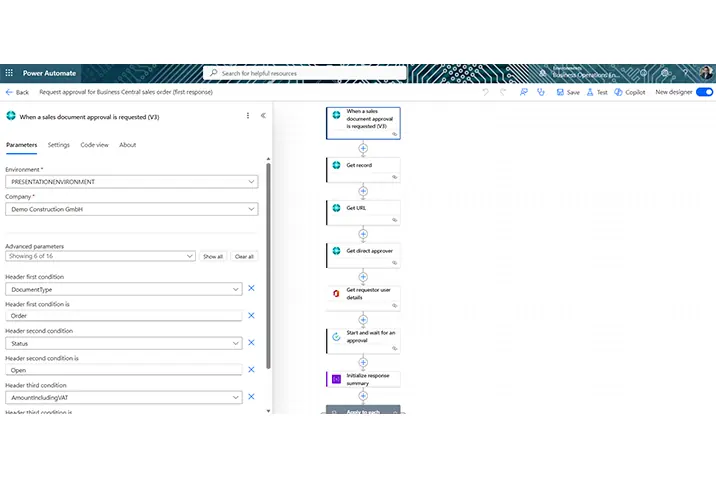Click the scroll down arrow in parameters panel
This screenshot has width=716, height=478.
tap(268, 411)
